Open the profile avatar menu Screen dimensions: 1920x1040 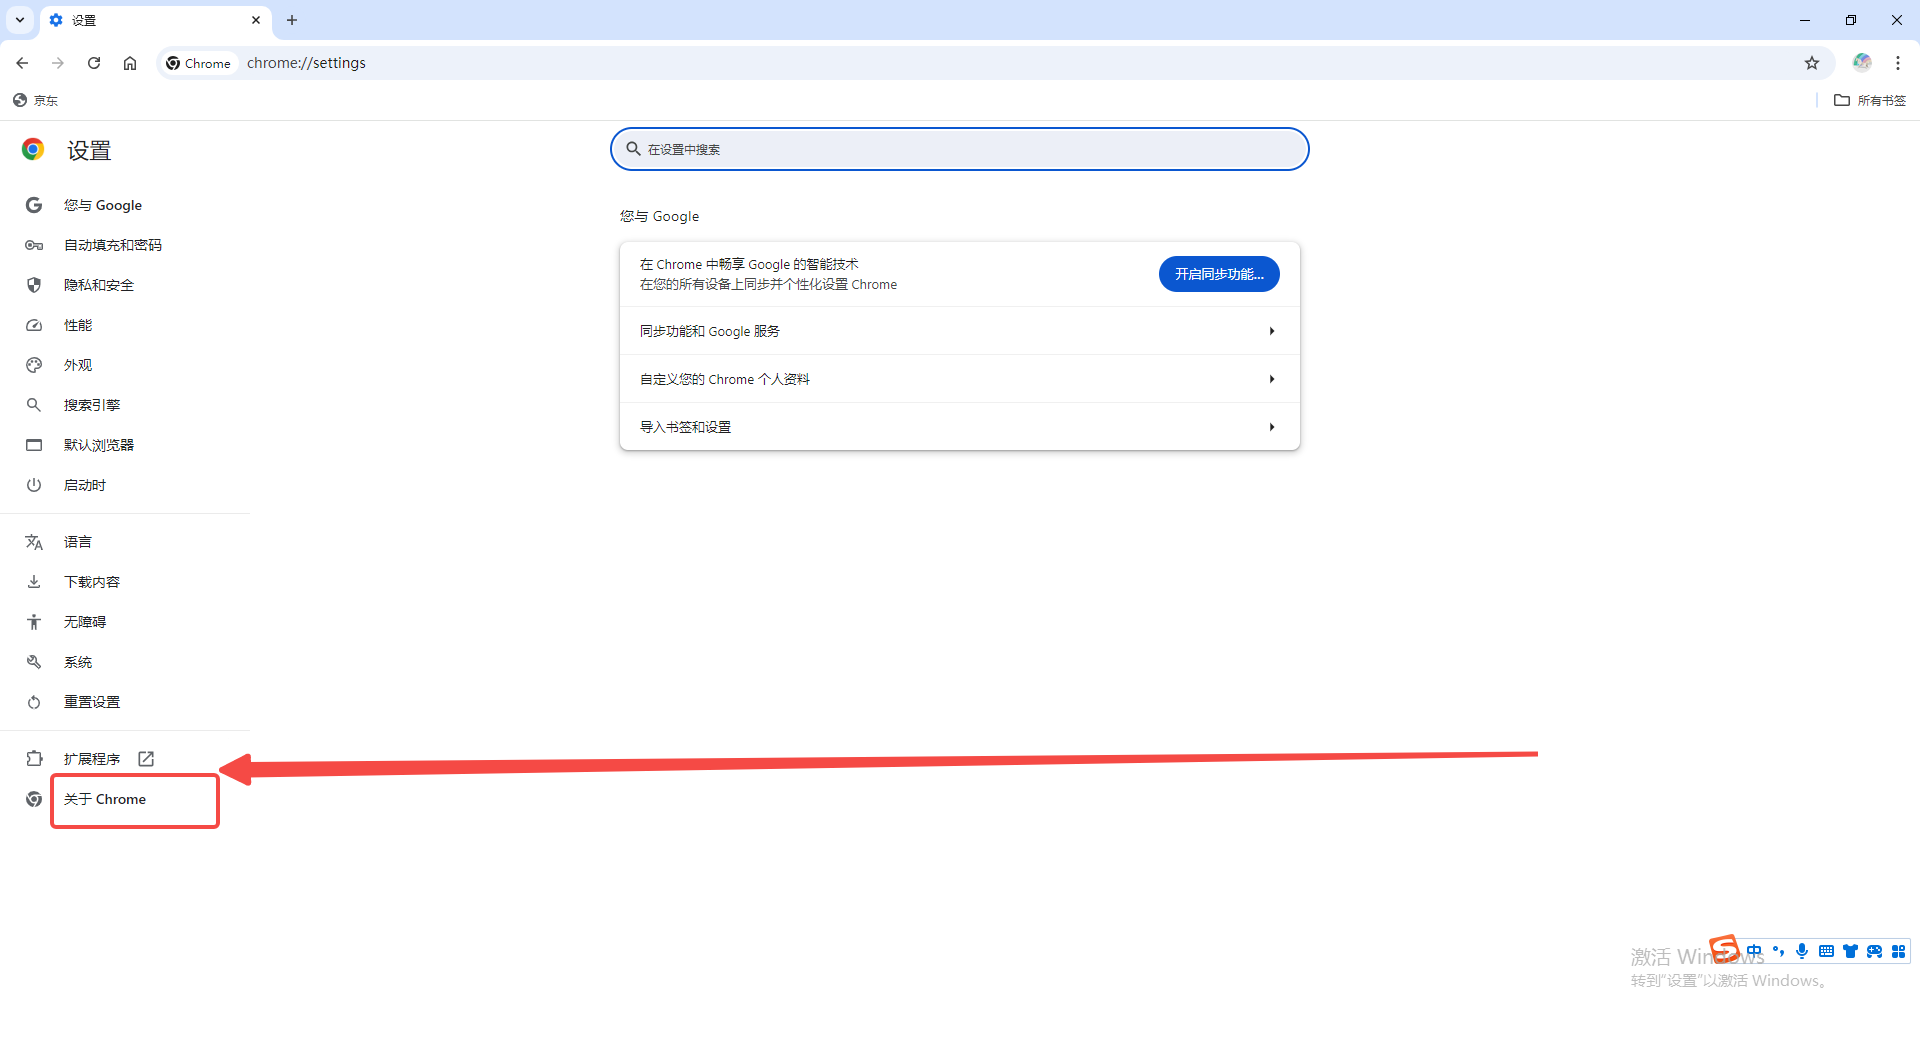pos(1862,63)
